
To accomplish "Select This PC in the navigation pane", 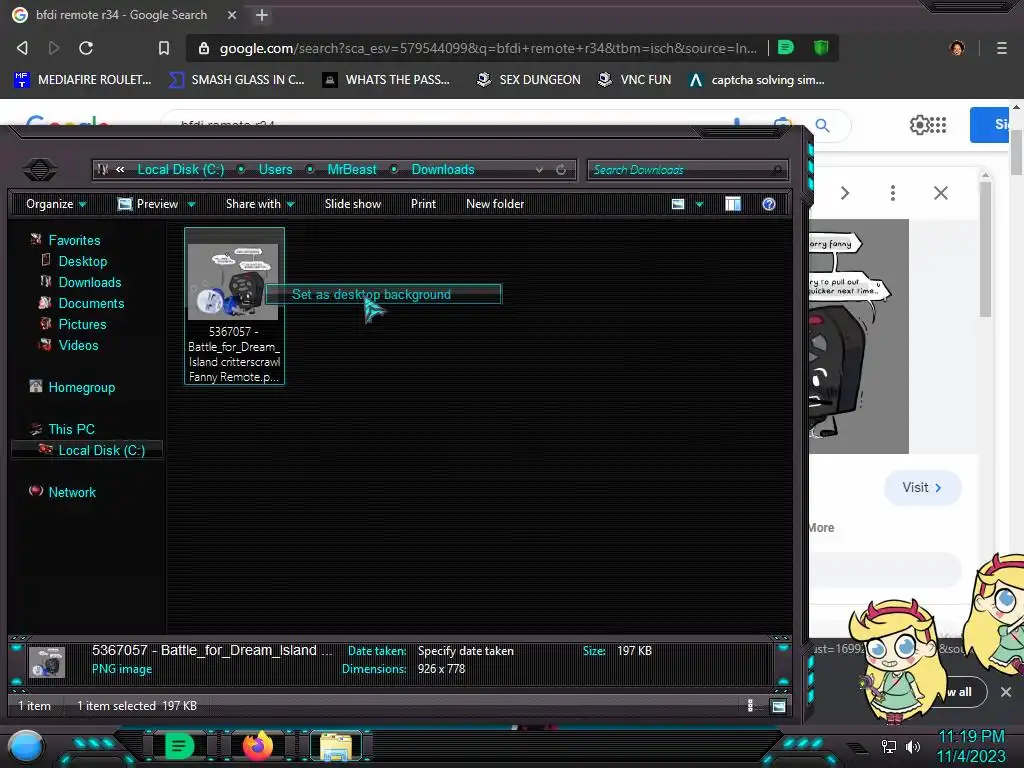I will (71, 429).
